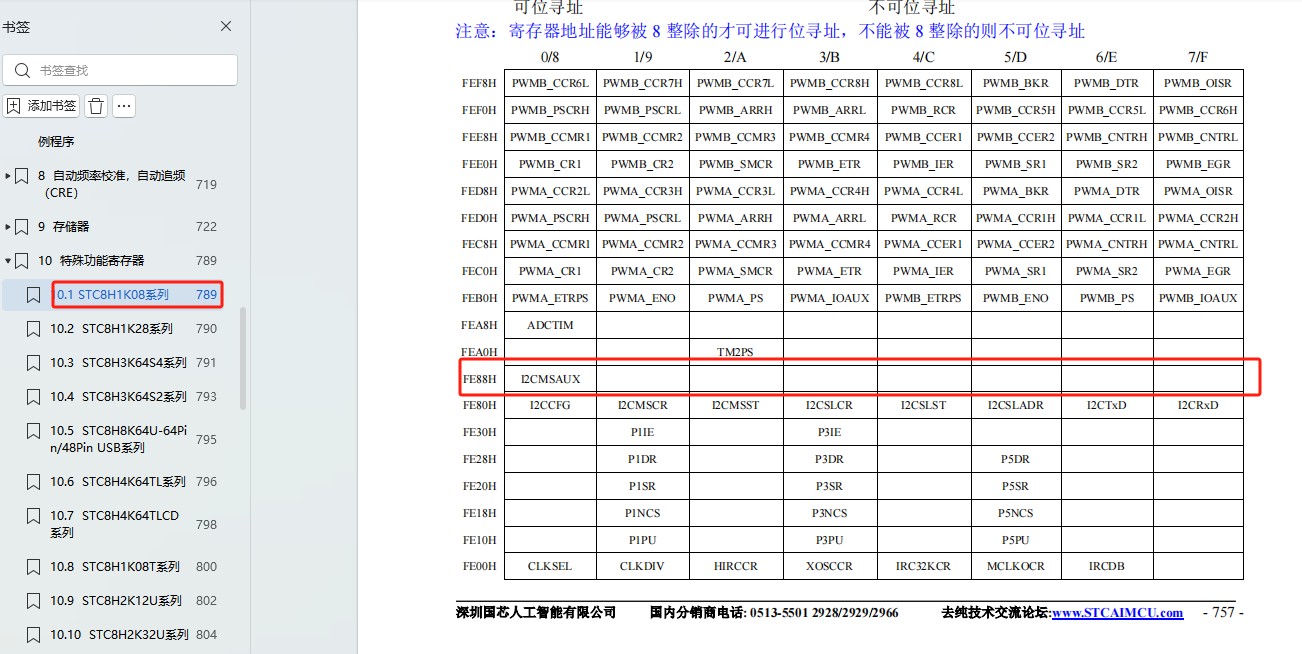
Task: Click the I2CMSAUX register cell
Action: pos(550,379)
